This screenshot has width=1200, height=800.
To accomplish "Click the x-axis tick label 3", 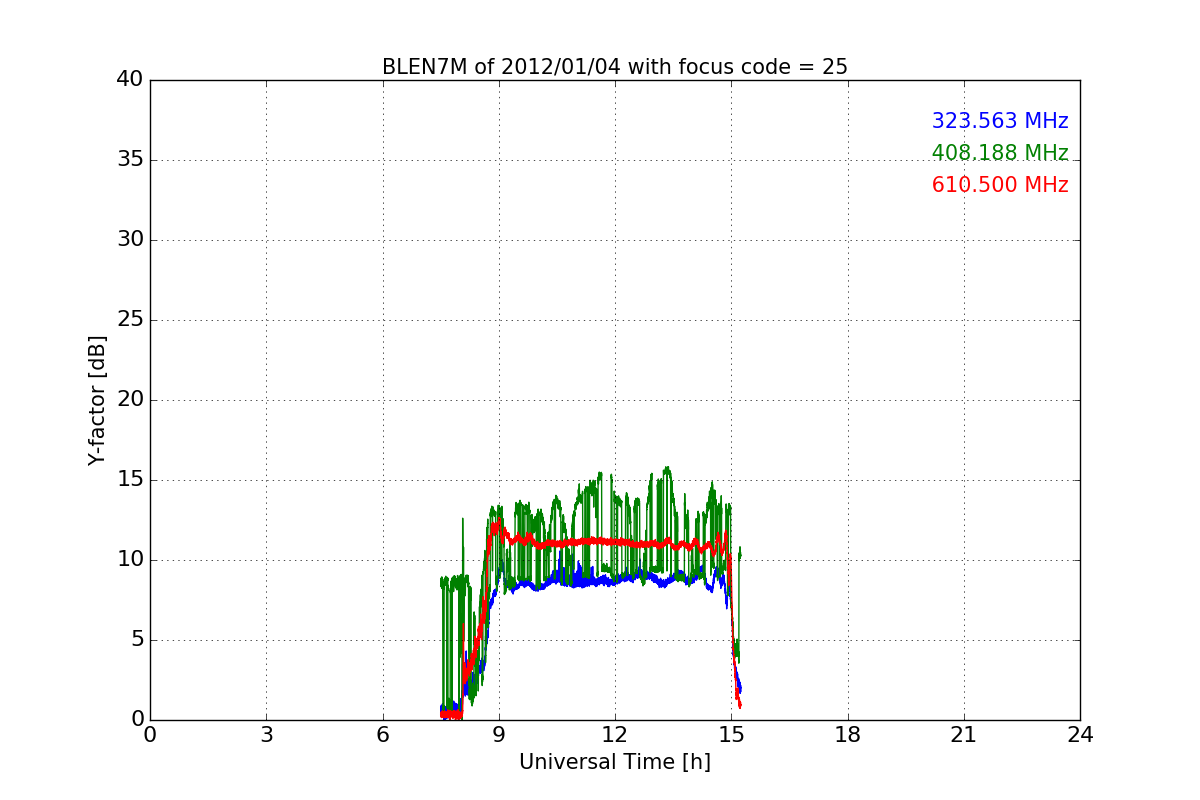I will click(266, 735).
